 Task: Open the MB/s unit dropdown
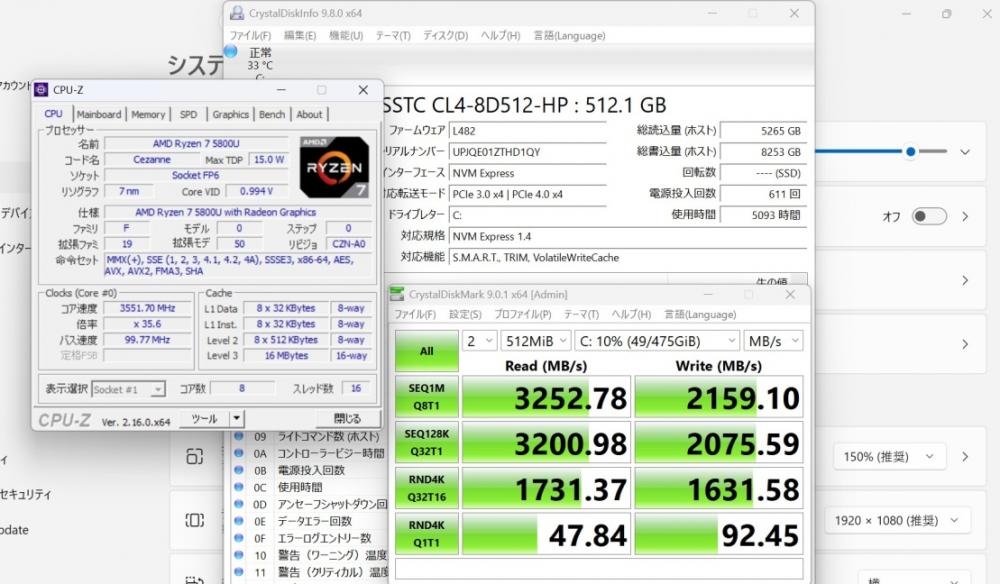(773, 341)
